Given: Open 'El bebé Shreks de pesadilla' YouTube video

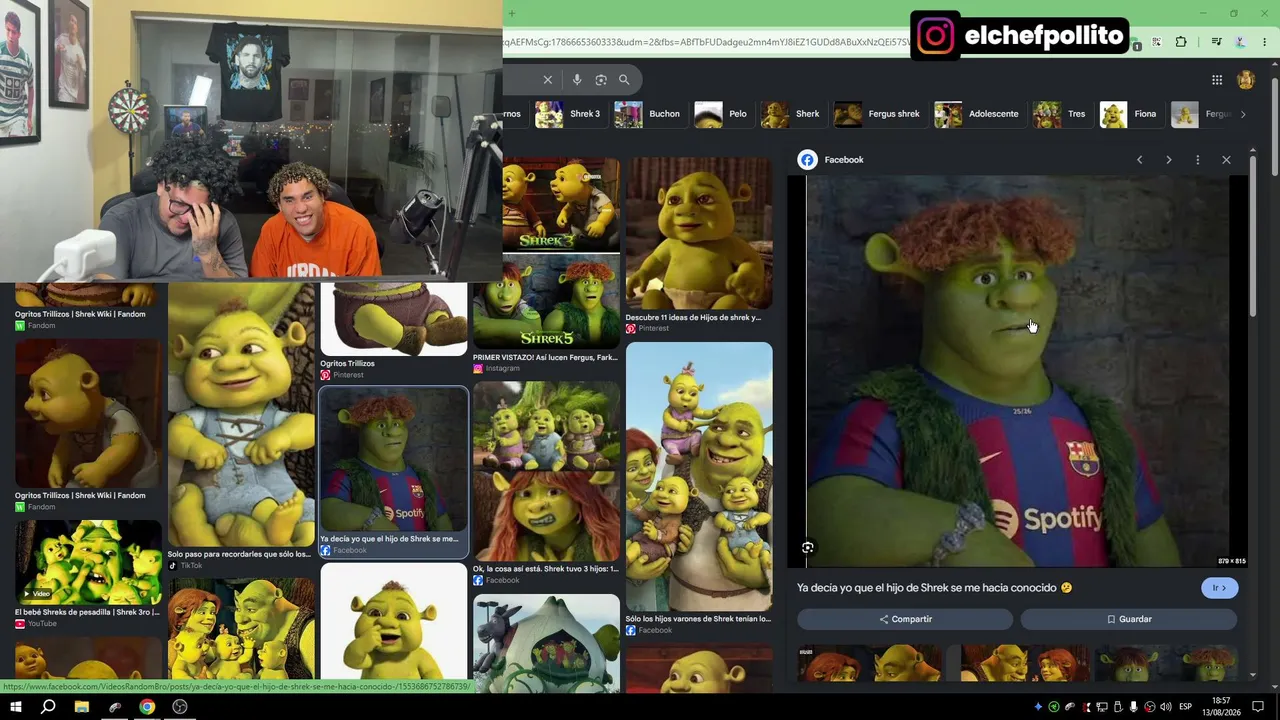Looking at the screenshot, I should pos(88,563).
